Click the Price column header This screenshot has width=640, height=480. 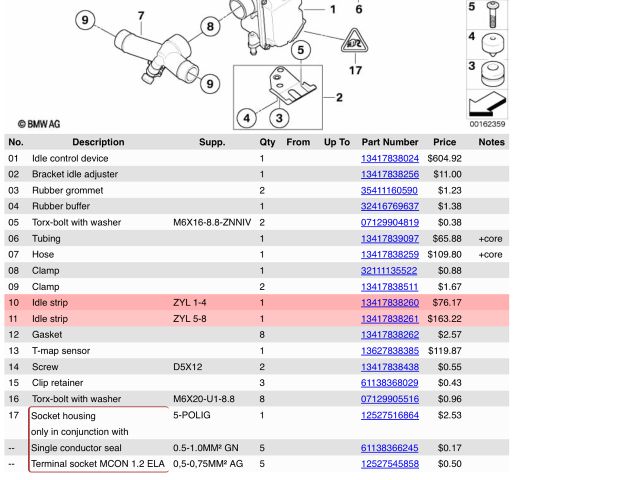coord(444,142)
